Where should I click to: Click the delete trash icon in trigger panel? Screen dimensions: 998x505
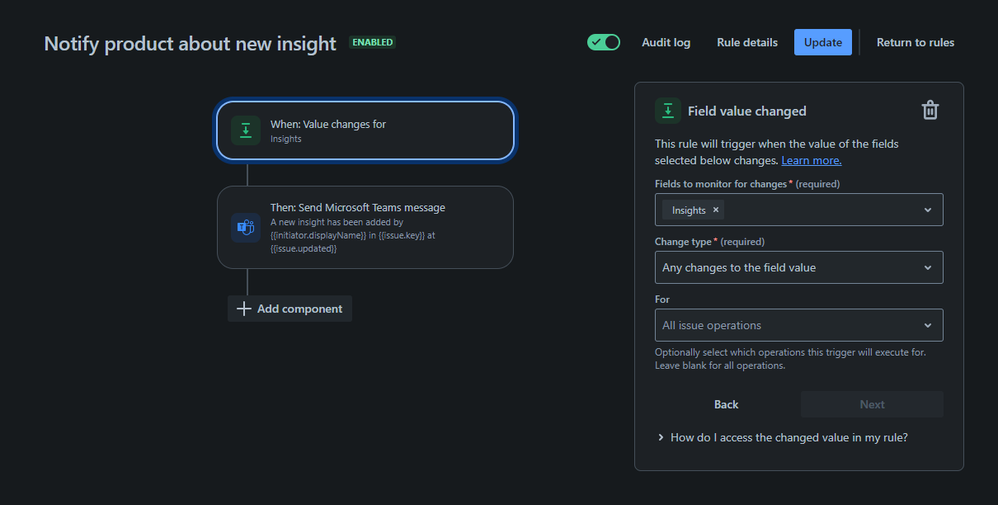[x=930, y=110]
